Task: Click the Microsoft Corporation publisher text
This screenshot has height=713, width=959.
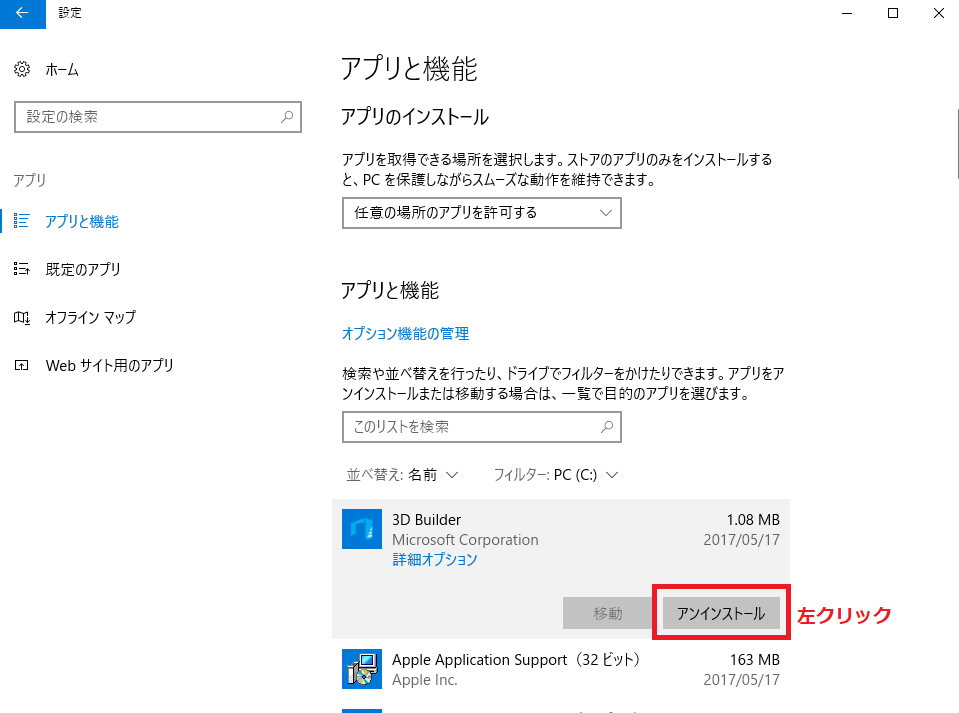Action: coord(465,540)
